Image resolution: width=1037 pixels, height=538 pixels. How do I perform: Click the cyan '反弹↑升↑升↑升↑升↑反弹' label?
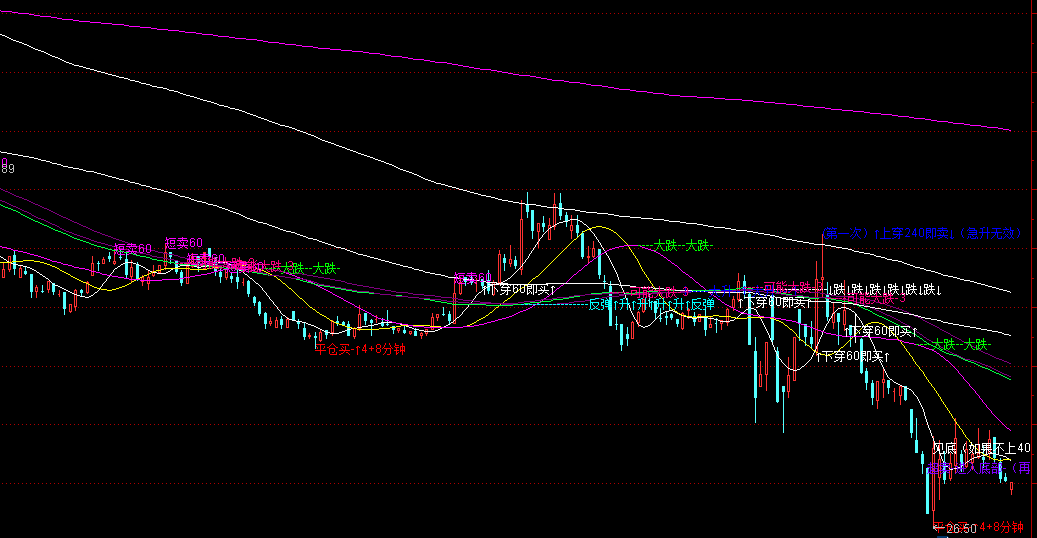651,304
